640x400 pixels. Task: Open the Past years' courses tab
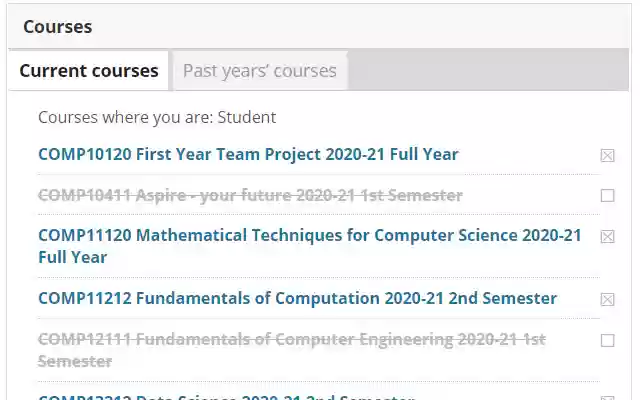pos(259,71)
